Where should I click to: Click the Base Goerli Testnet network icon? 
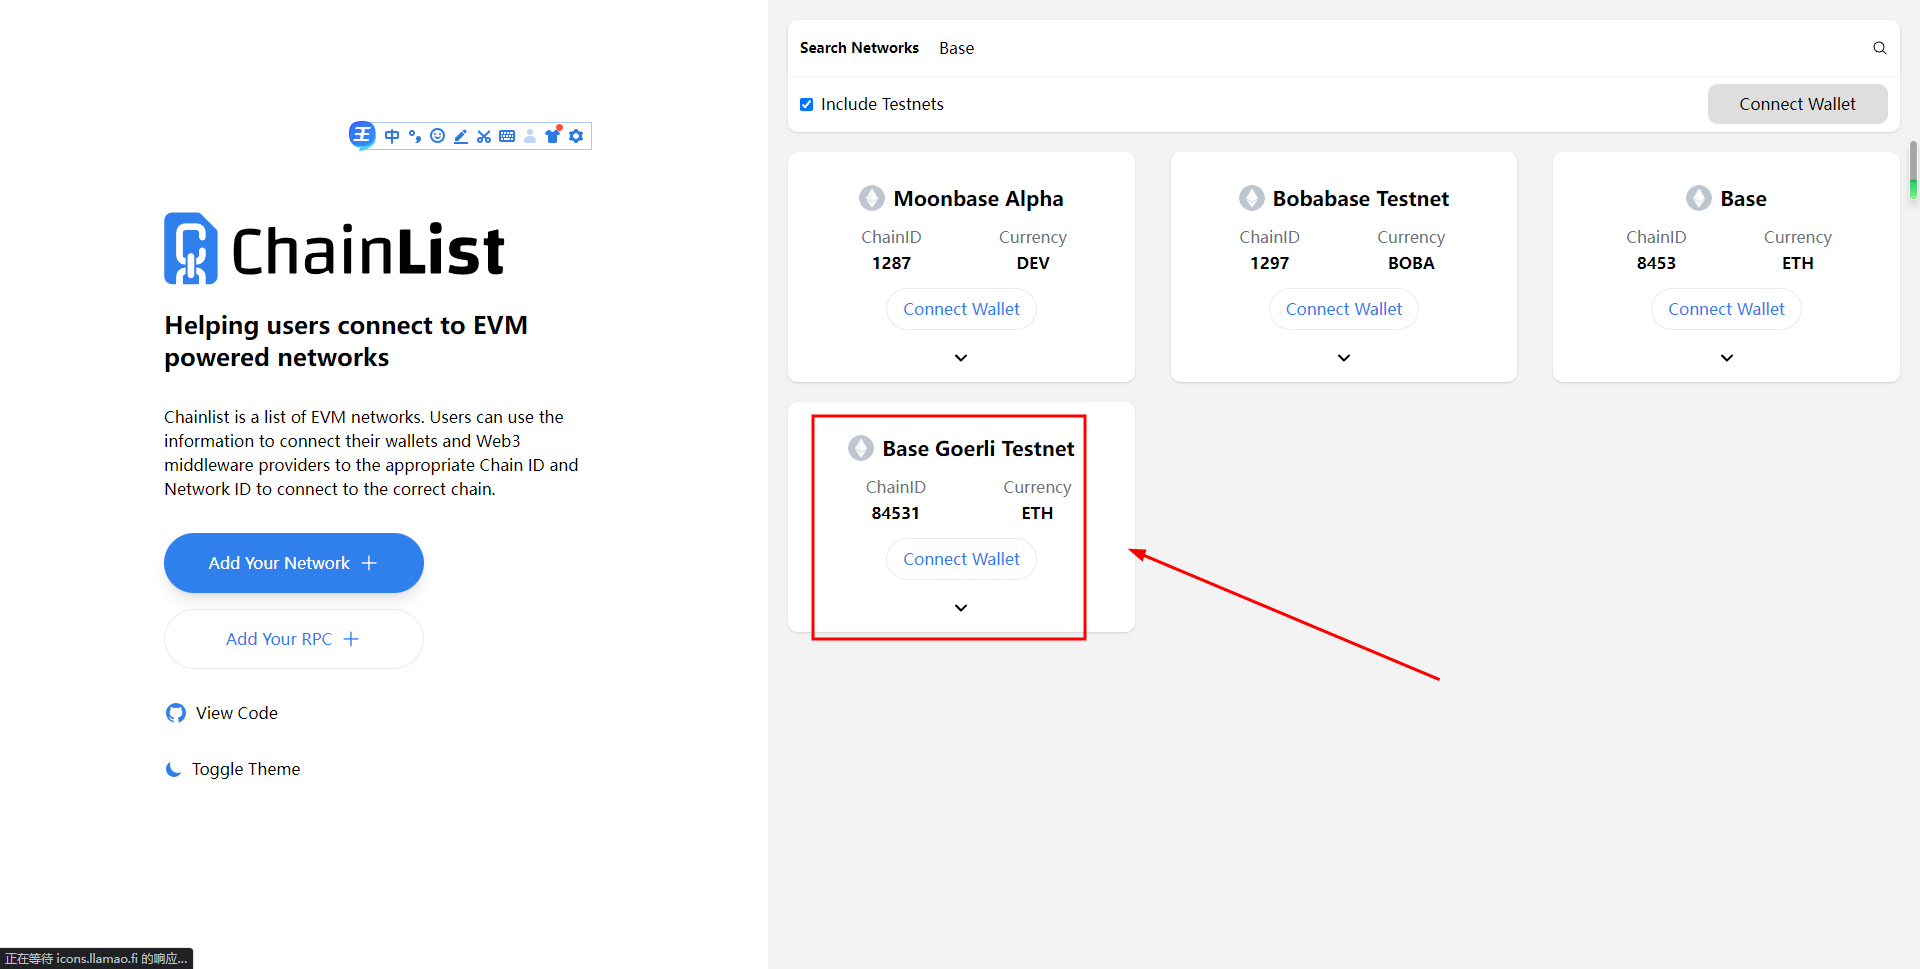pos(861,448)
